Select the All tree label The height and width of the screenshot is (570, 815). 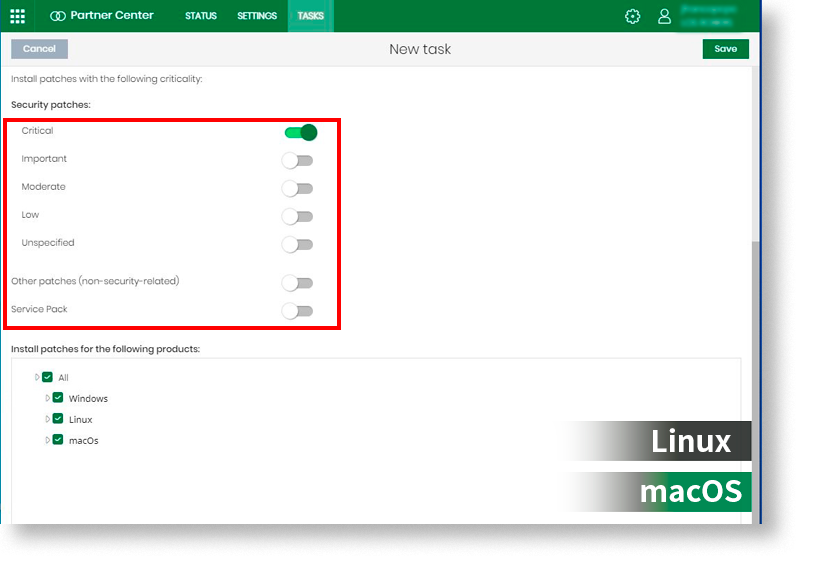63,378
